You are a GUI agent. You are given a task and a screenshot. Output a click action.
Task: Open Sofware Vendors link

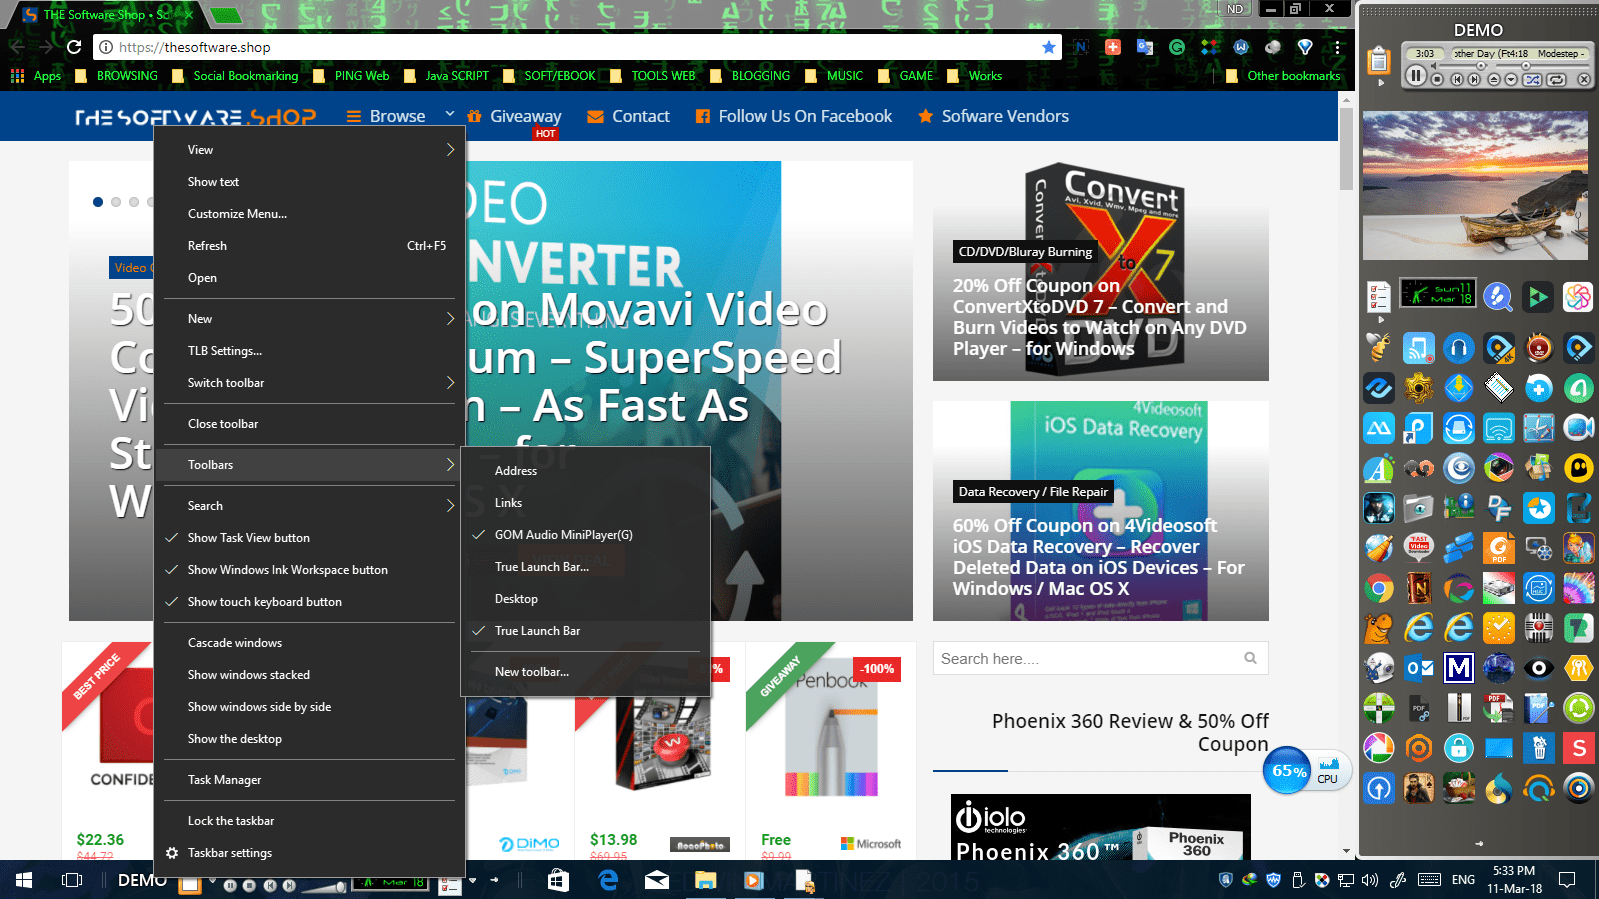tap(994, 116)
